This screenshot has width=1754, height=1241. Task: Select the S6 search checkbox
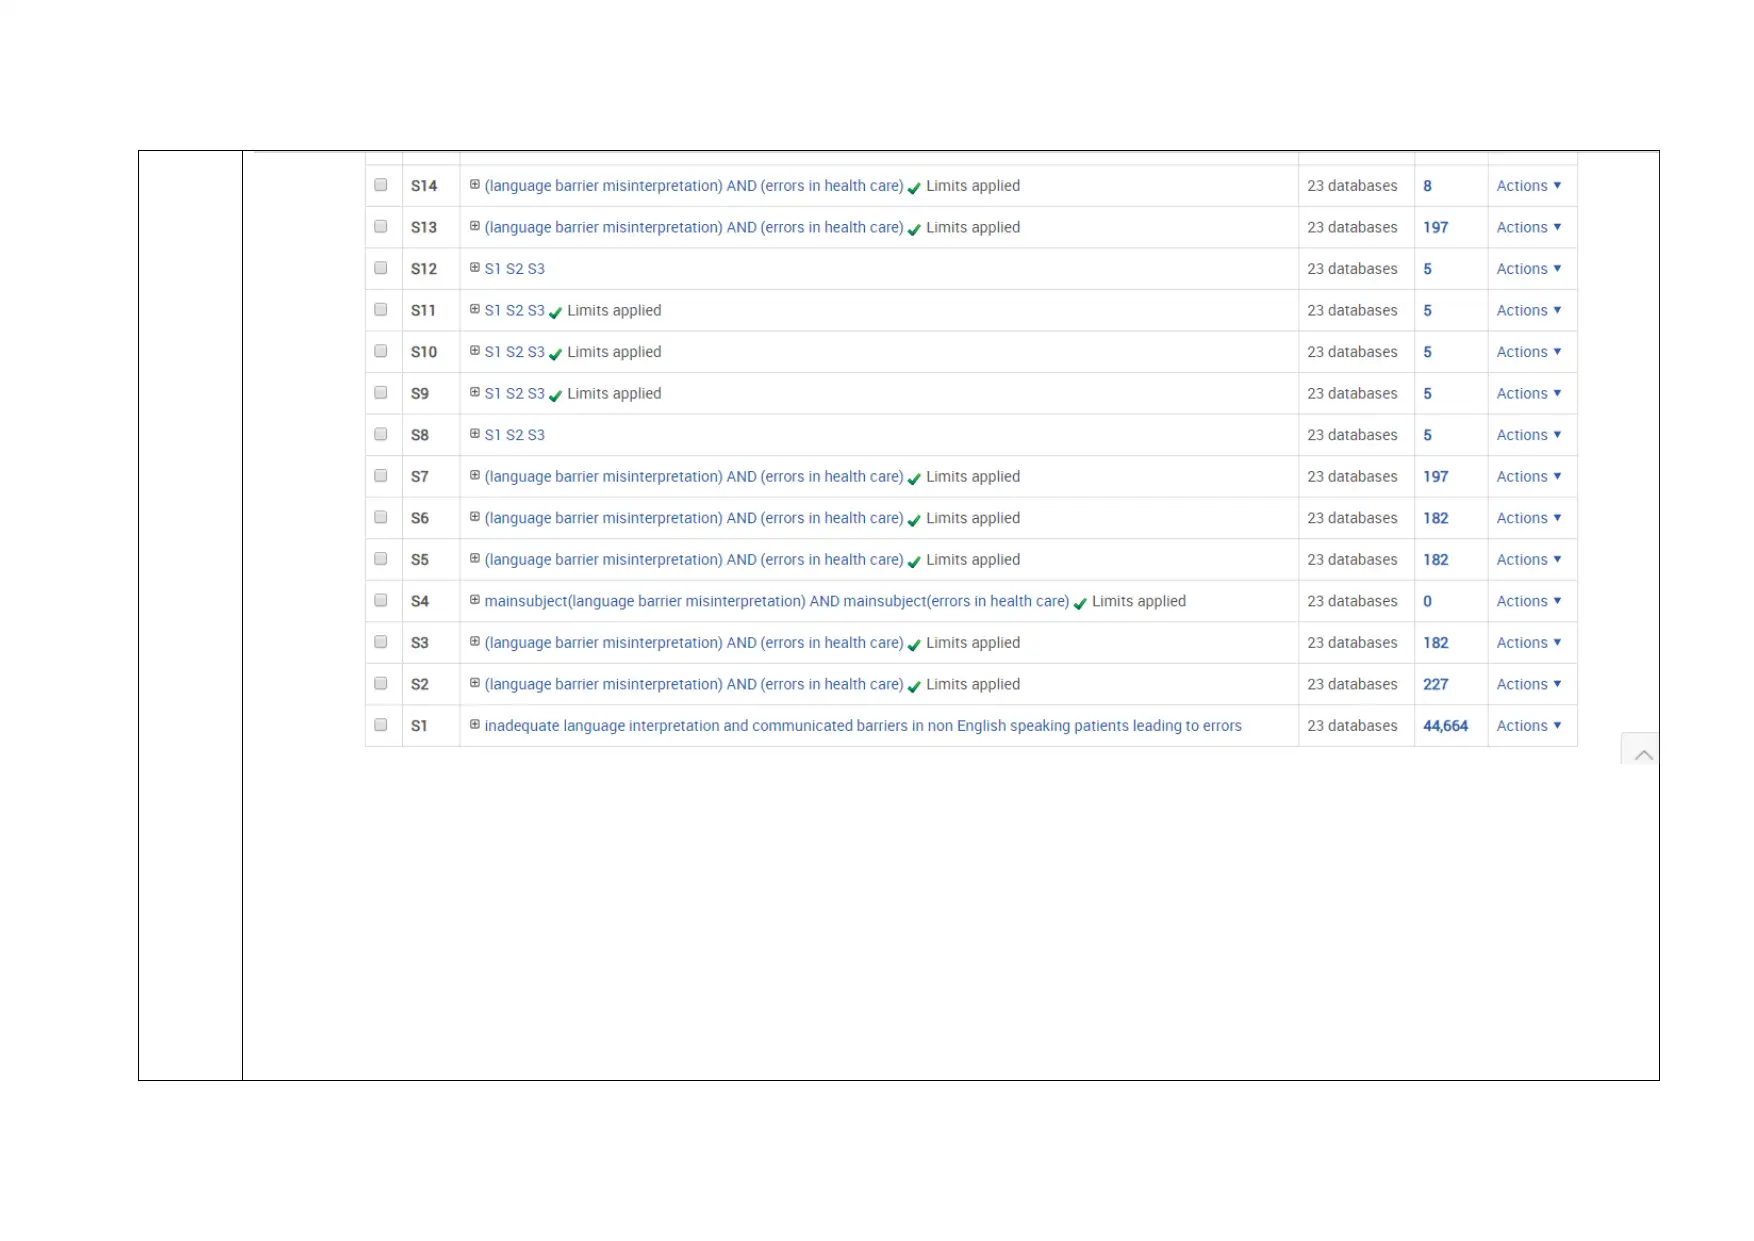click(x=381, y=517)
